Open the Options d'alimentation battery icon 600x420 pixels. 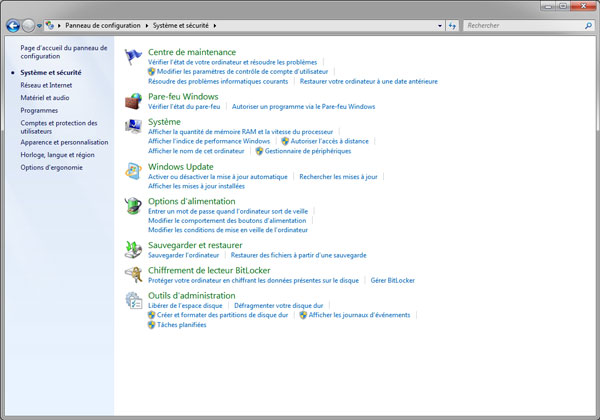(133, 206)
